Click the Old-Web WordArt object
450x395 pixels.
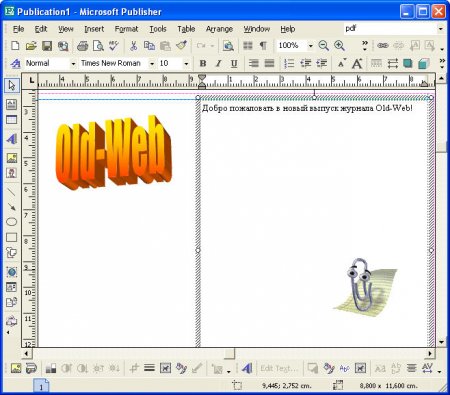coord(113,152)
